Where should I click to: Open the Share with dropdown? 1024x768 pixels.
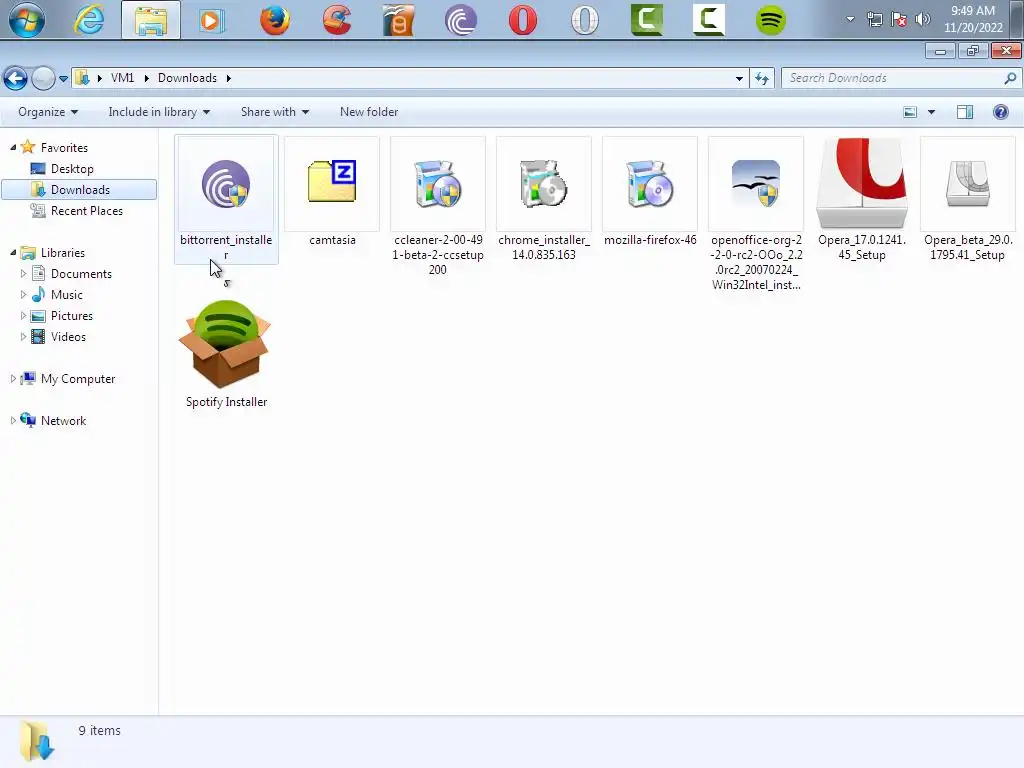[274, 112]
